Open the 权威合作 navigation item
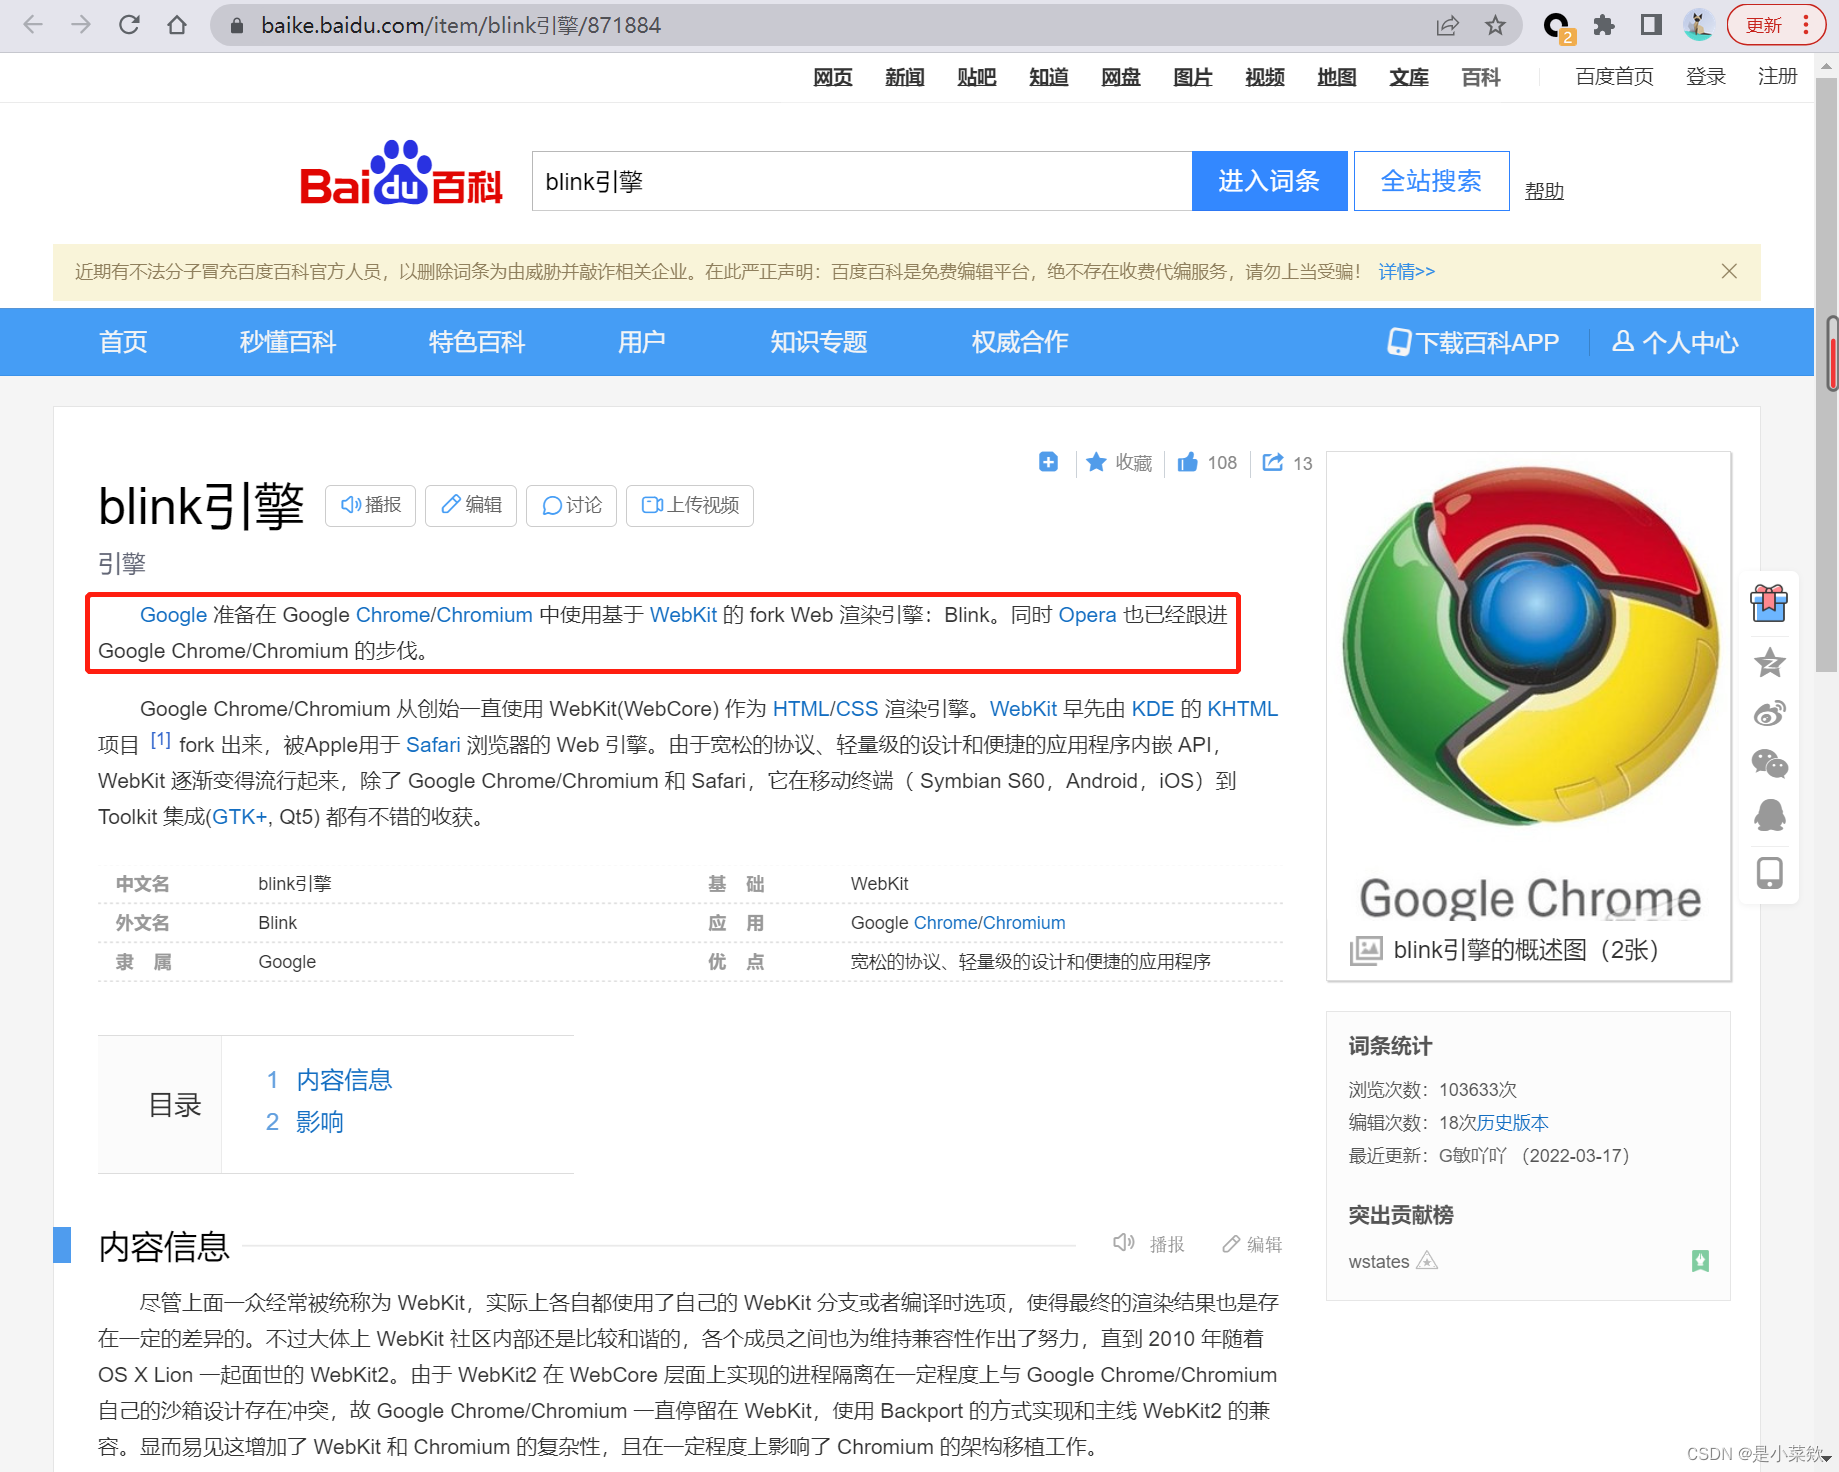 coord(1020,342)
